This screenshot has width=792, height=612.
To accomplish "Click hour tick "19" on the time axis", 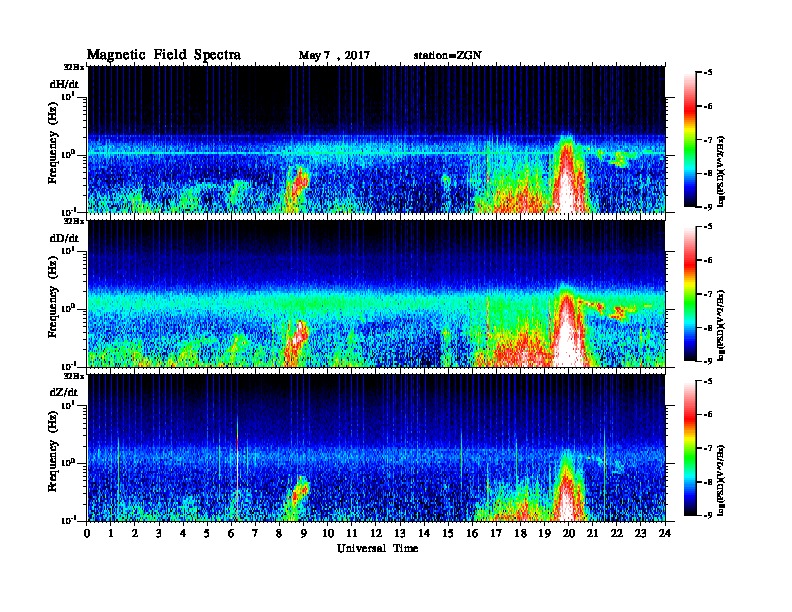I will (544, 534).
